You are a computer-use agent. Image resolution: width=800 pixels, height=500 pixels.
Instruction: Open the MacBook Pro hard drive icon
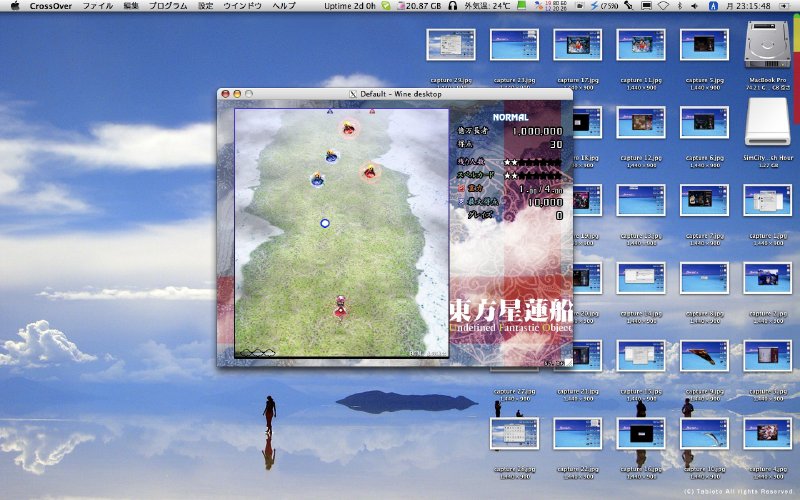[x=767, y=45]
